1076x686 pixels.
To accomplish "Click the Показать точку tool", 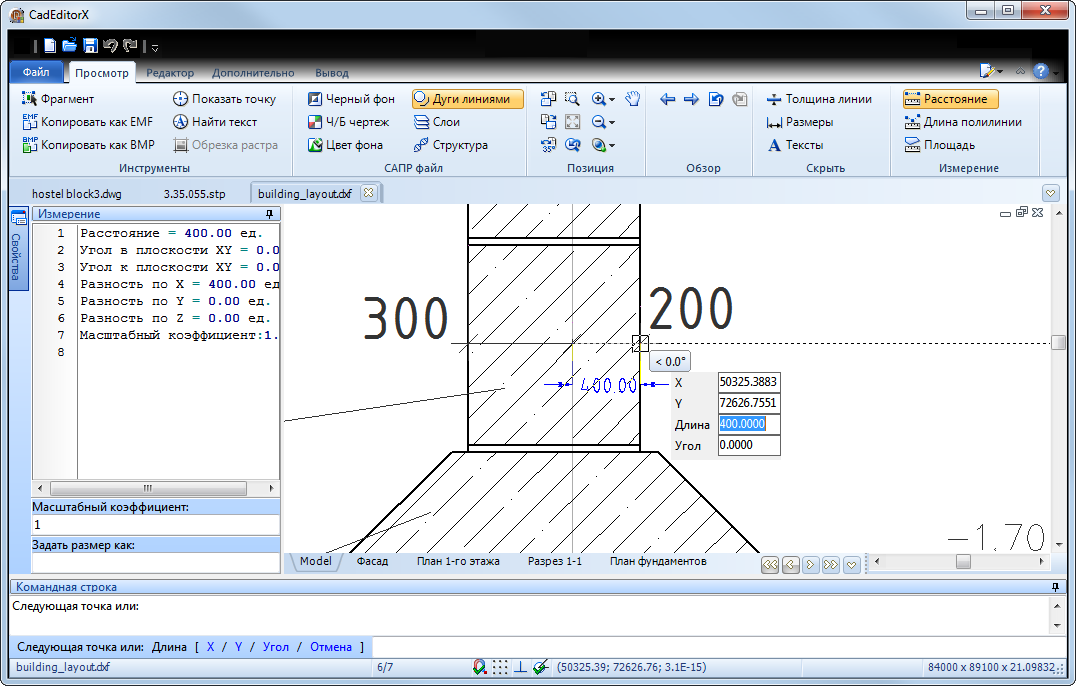I will [x=224, y=99].
